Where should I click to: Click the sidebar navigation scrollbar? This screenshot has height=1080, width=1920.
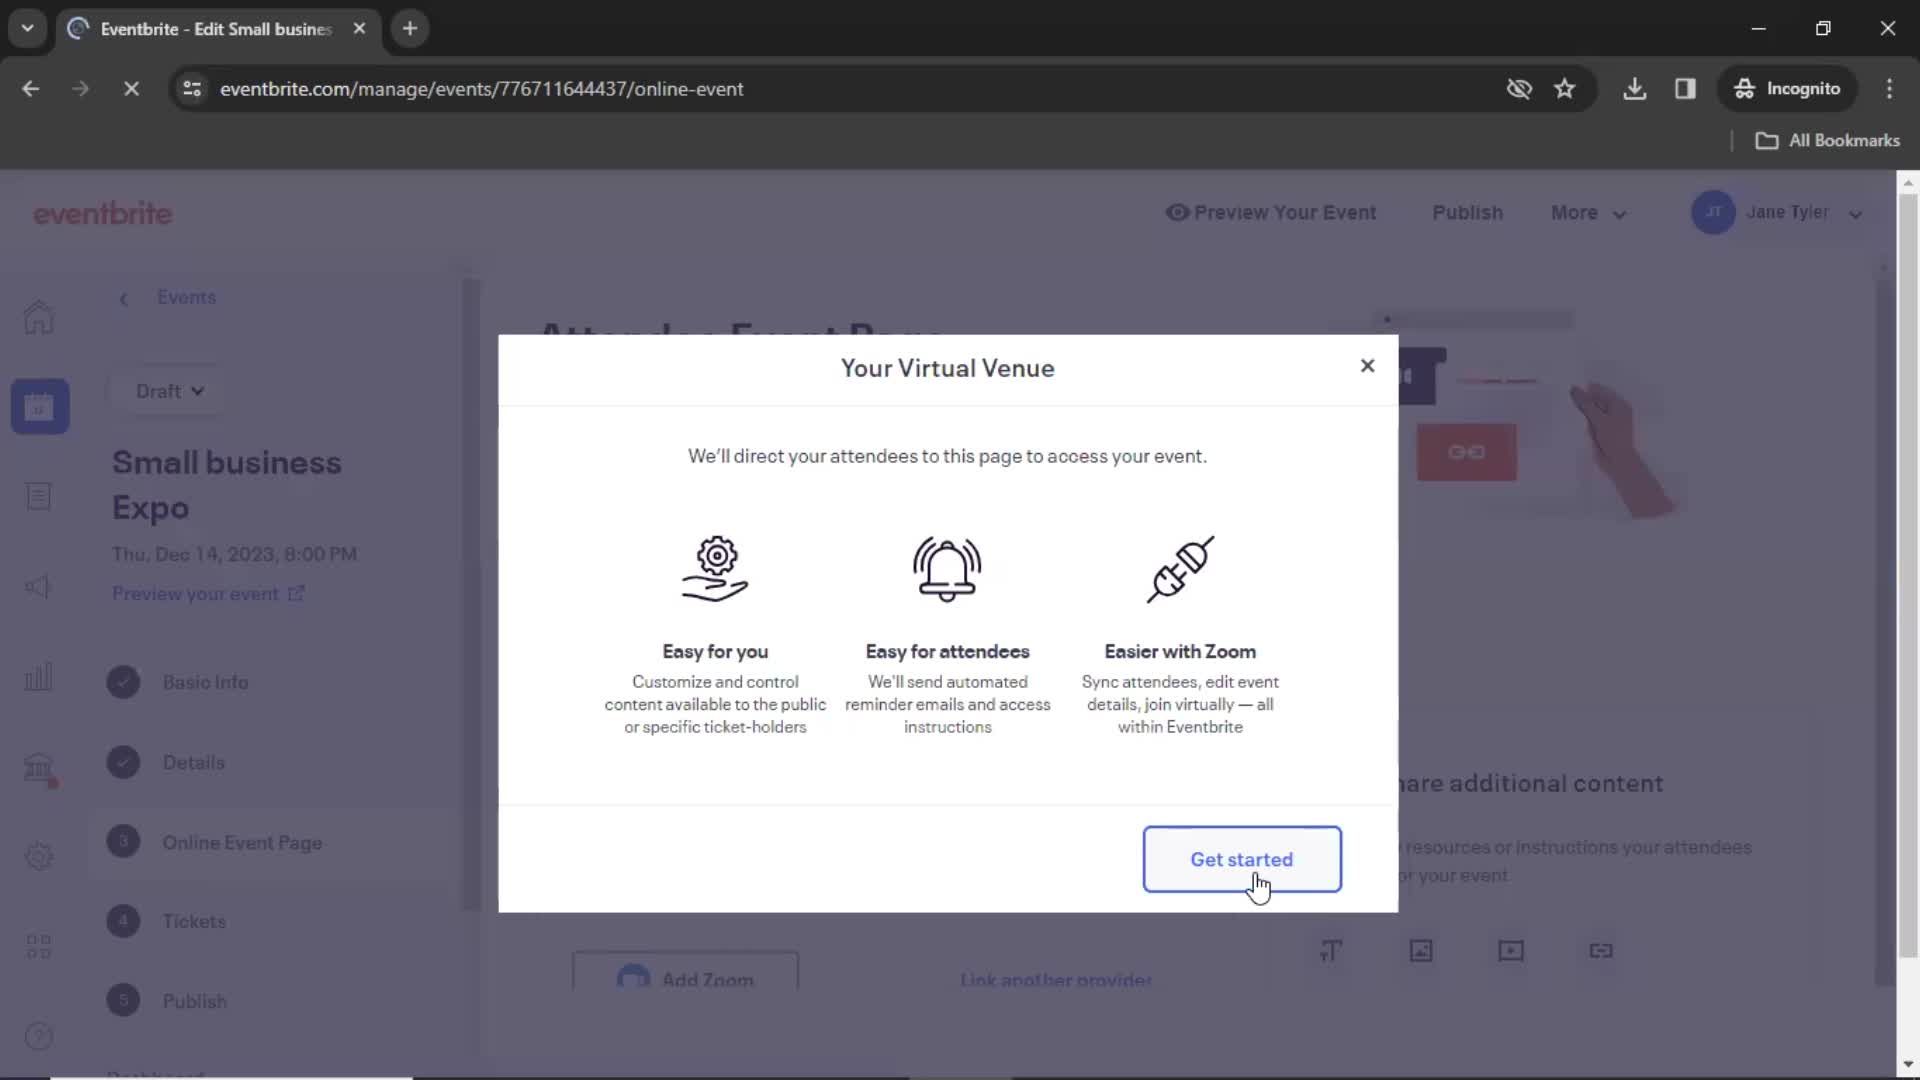coord(471,596)
